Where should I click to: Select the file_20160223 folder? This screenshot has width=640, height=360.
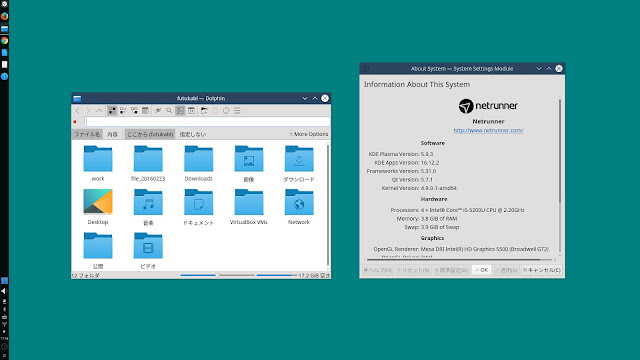(148, 163)
